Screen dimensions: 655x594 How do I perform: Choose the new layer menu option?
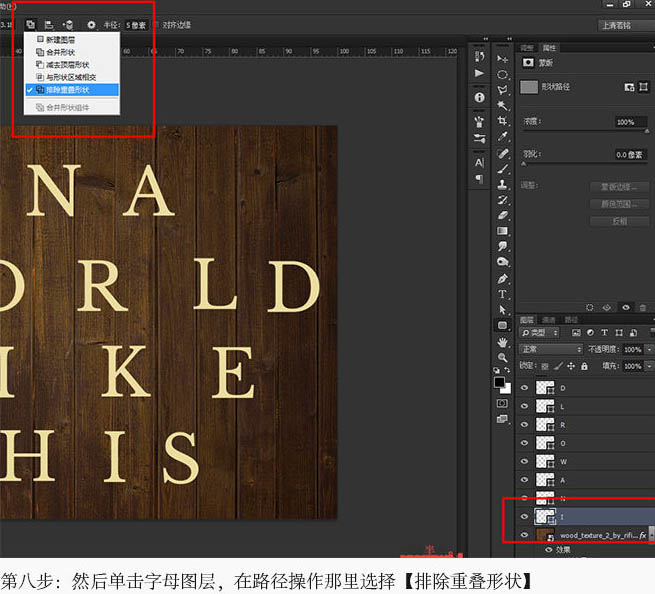click(72, 40)
